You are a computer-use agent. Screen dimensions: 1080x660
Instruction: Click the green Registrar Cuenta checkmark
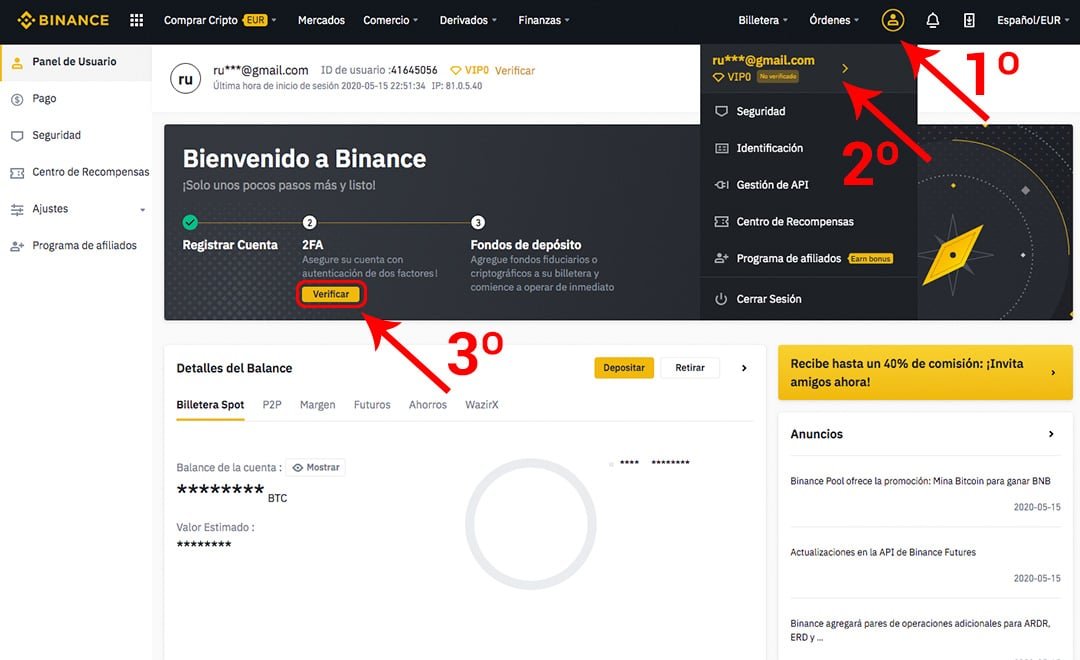click(190, 222)
